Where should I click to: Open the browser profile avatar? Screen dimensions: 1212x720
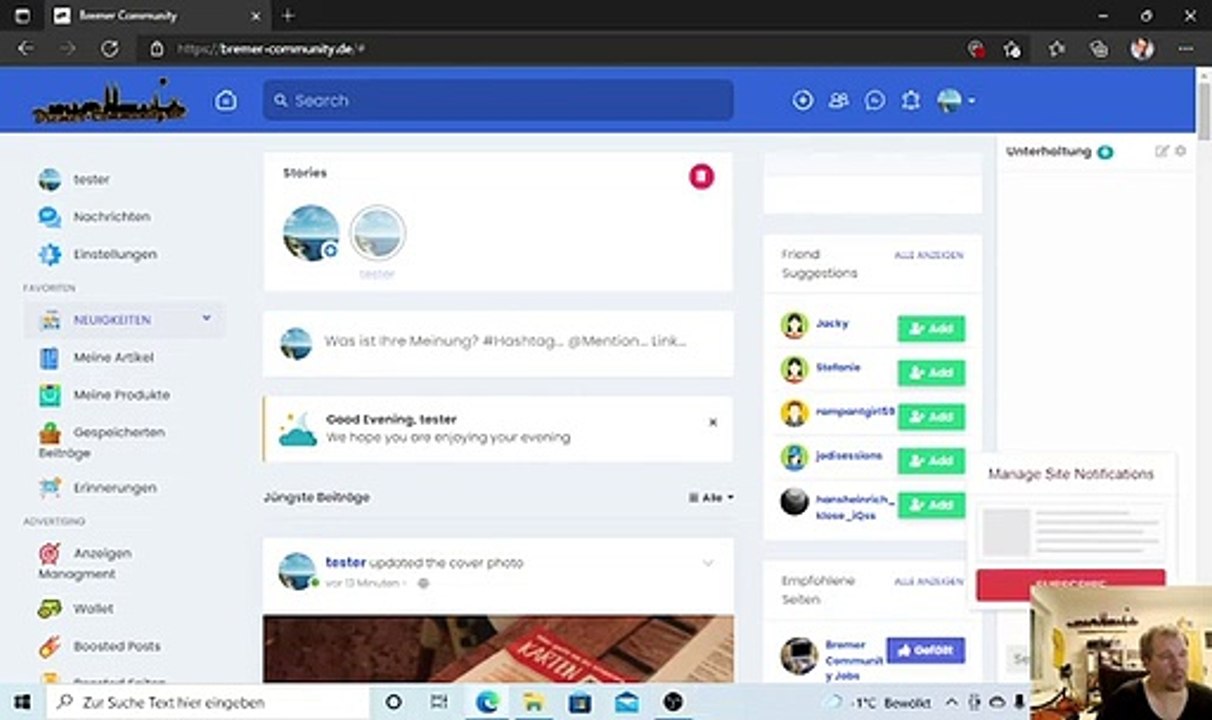pyautogui.click(x=1142, y=48)
